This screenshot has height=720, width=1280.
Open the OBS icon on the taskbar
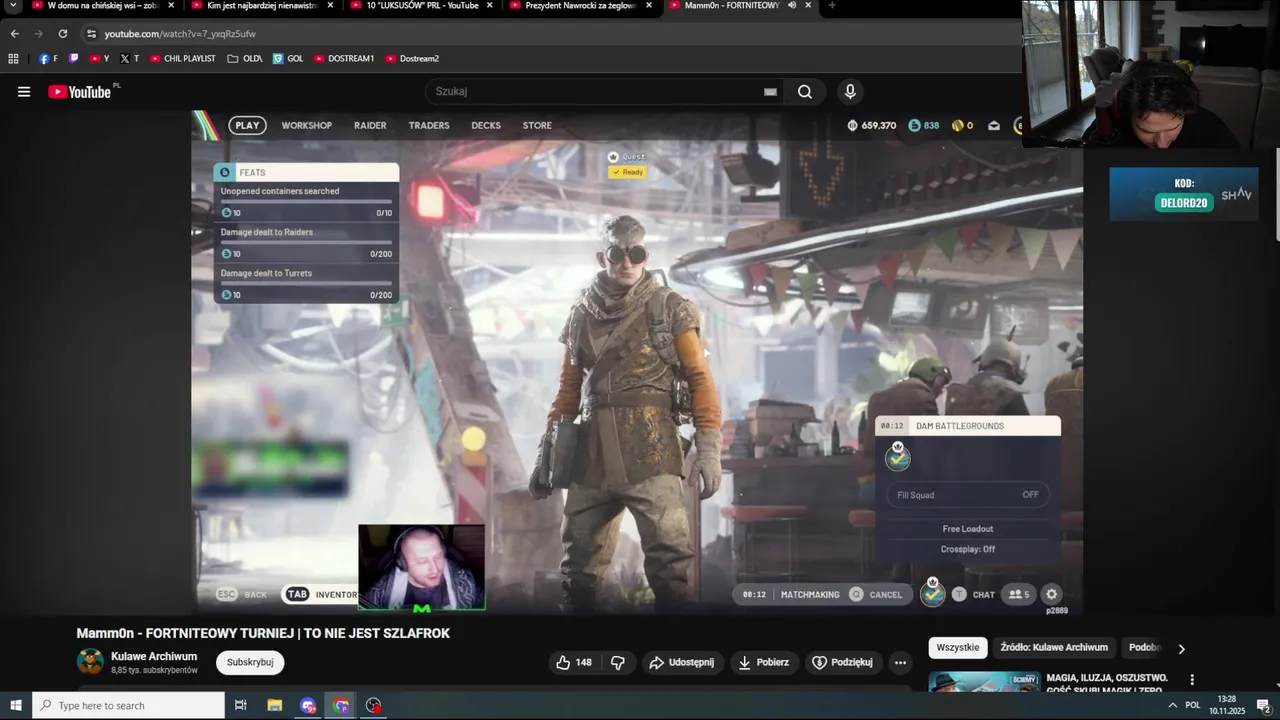coord(374,705)
